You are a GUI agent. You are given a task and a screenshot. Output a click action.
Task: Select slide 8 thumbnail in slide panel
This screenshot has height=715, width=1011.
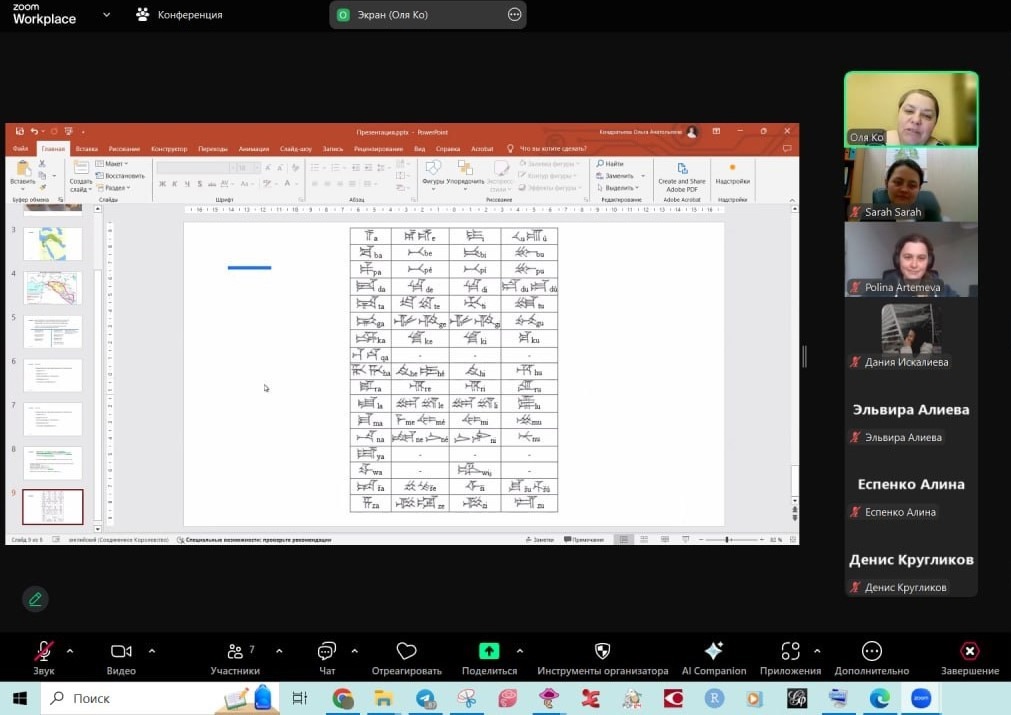click(x=52, y=462)
